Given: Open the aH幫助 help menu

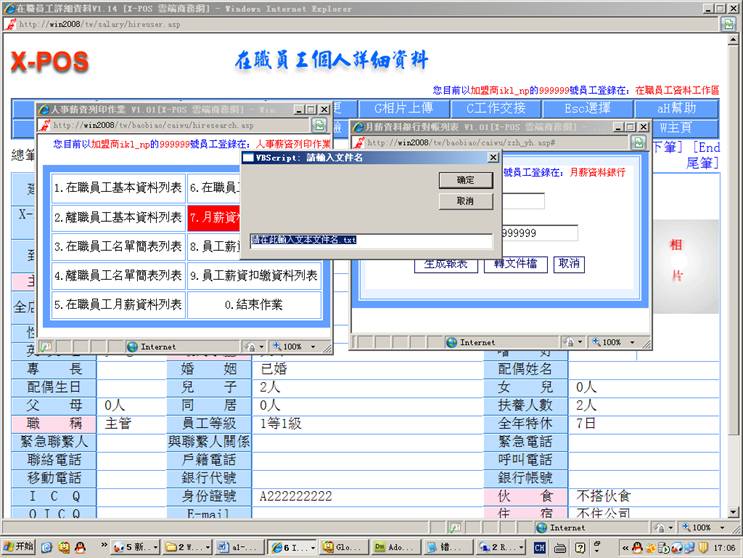Looking at the screenshot, I should tap(679, 108).
